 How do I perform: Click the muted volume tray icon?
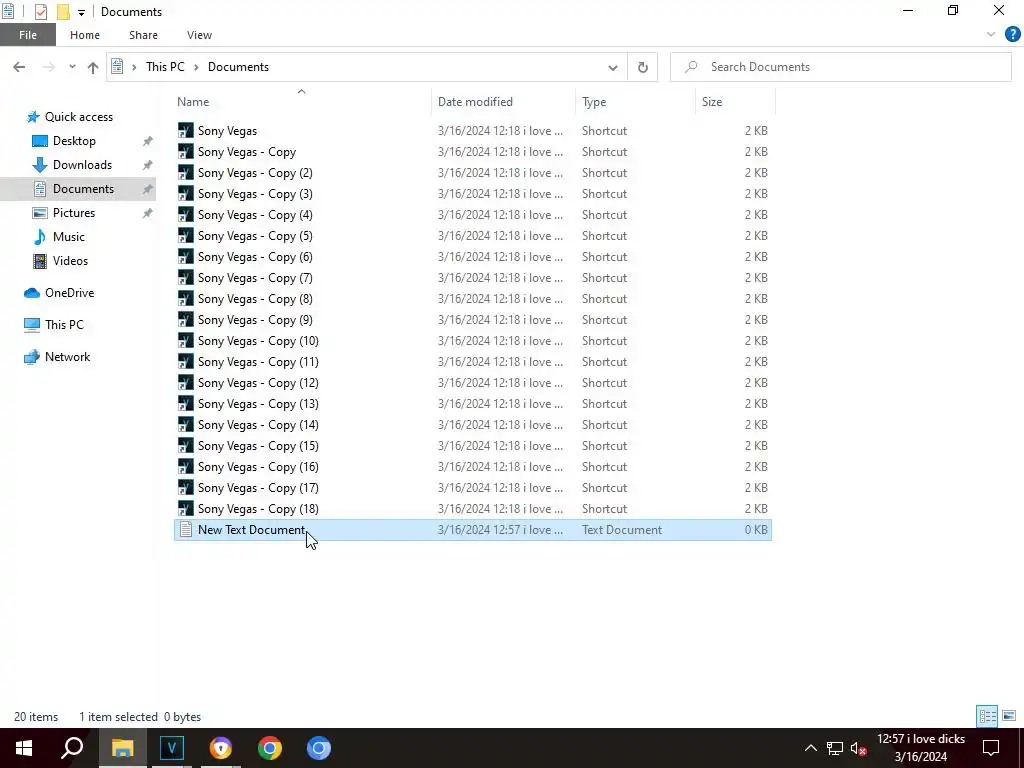coord(859,748)
